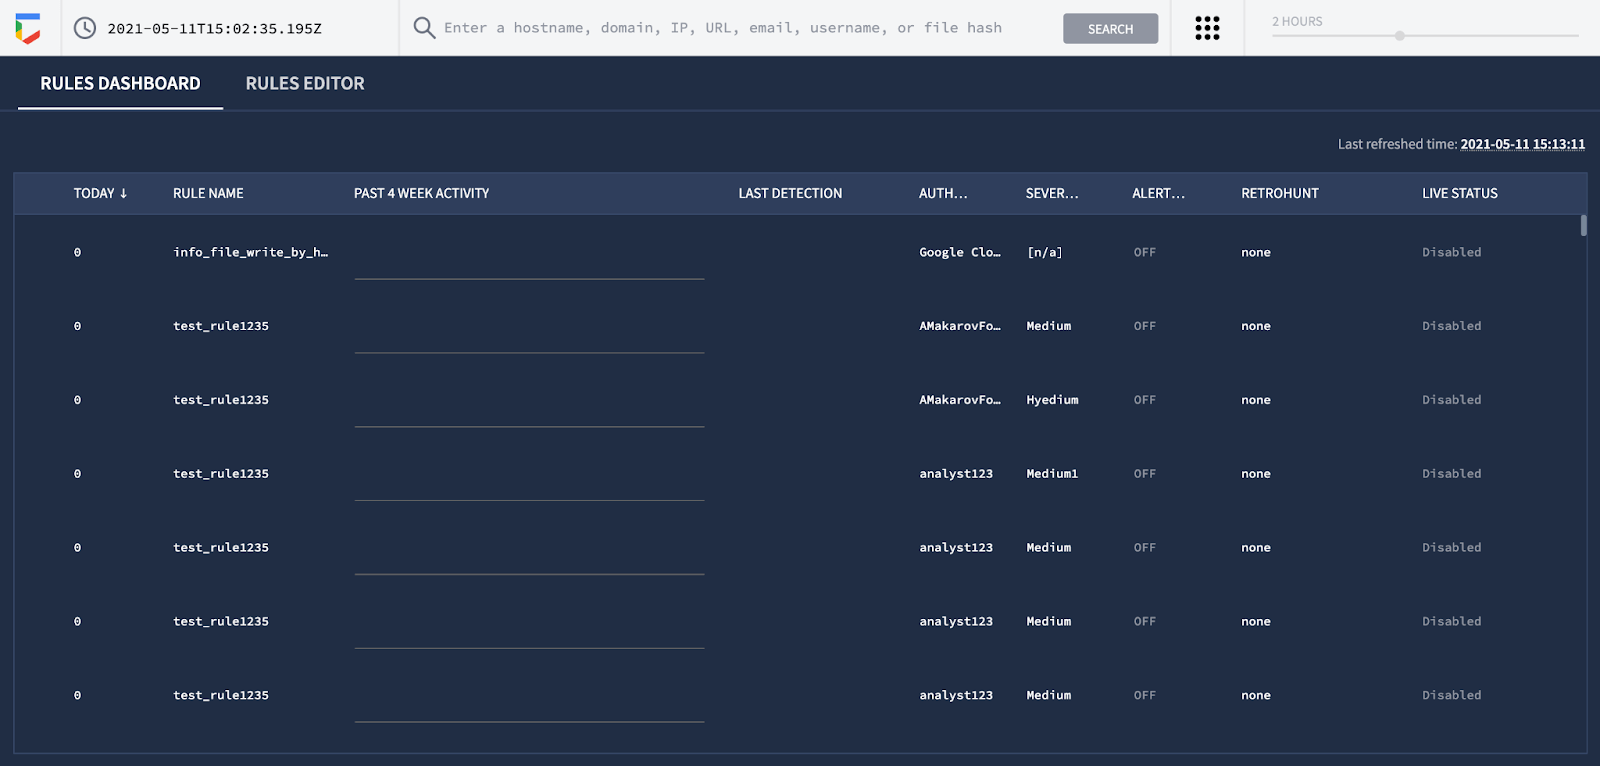The image size is (1600, 766).
Task: Open test_rule1235 with Hyedium severity
Action: tap(221, 400)
